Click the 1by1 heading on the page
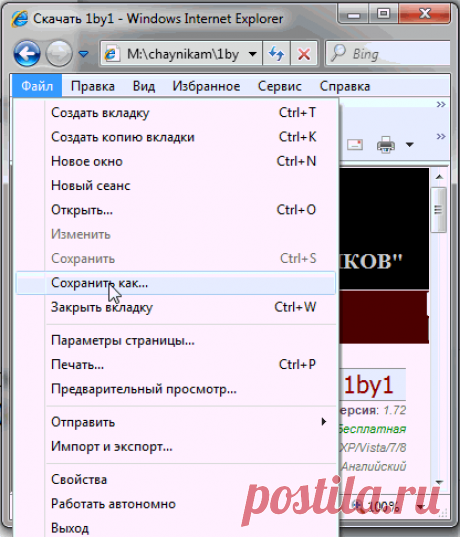460x537 pixels. pos(369,385)
